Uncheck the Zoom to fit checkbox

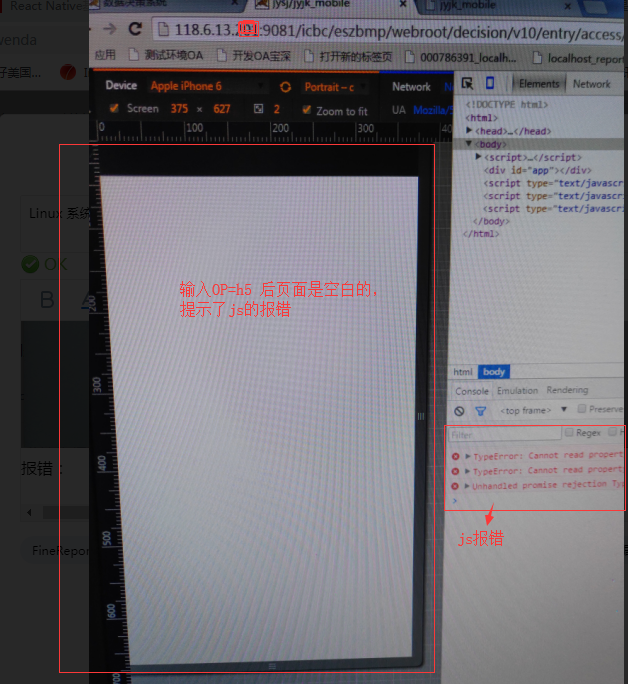point(307,109)
